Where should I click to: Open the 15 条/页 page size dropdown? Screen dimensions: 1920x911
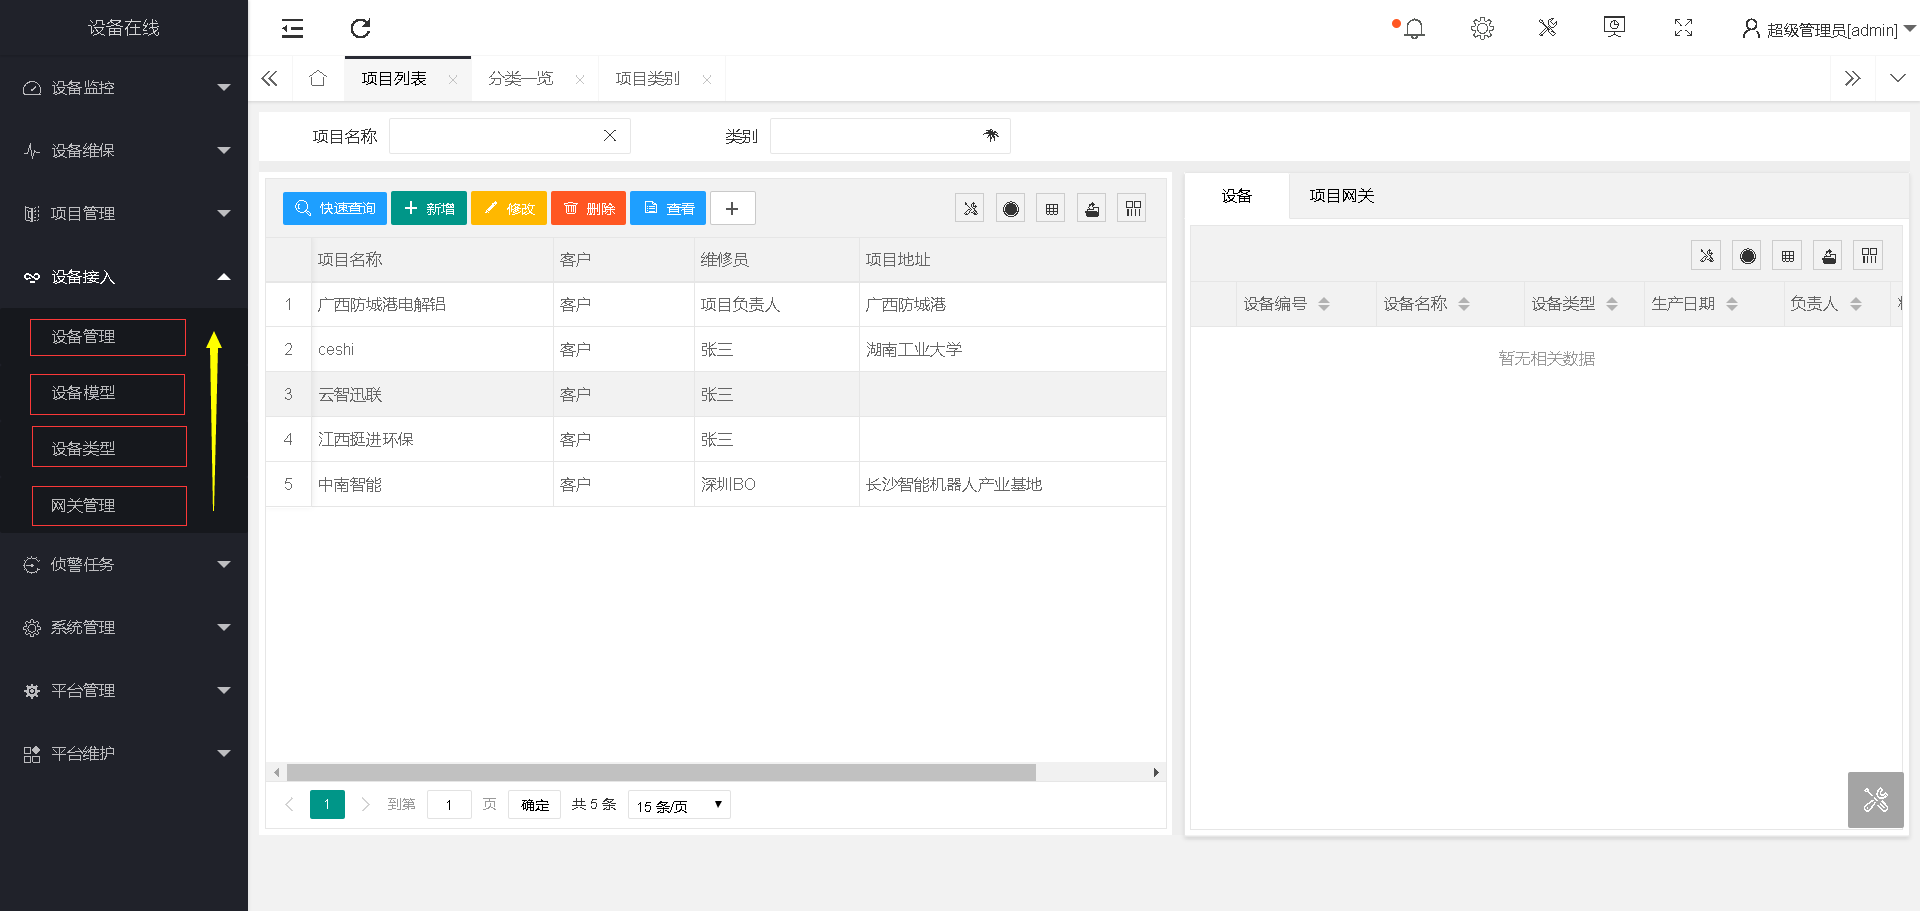[679, 805]
